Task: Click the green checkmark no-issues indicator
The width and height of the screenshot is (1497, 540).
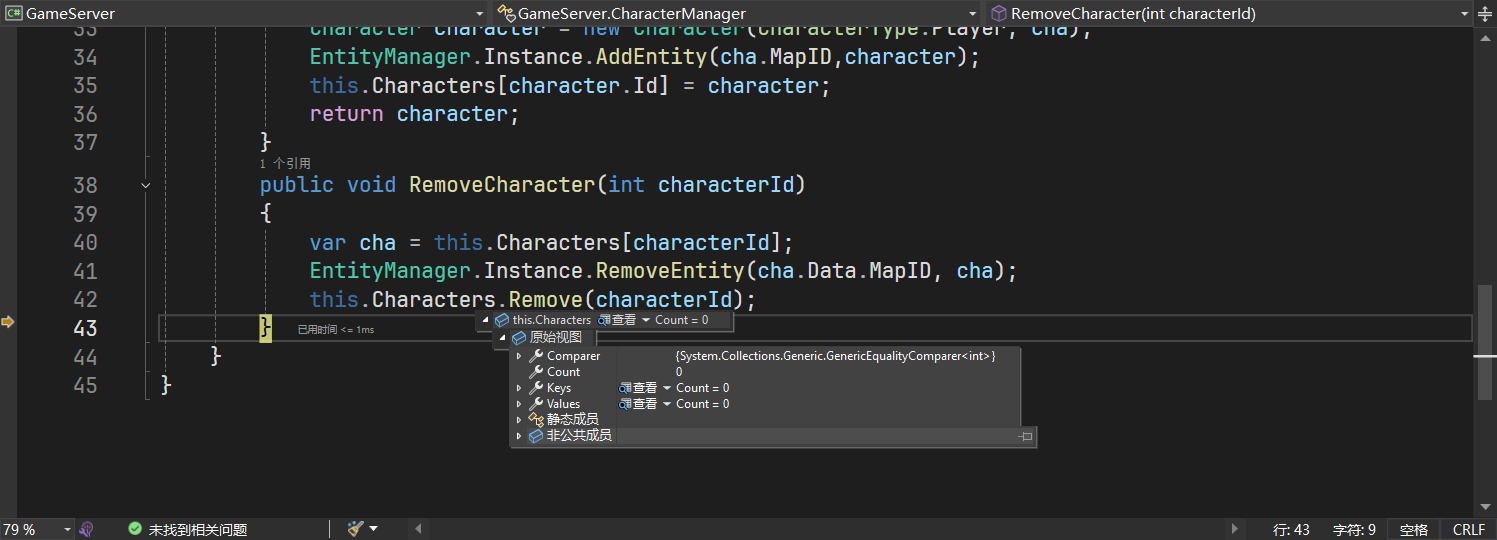Action: pyautogui.click(x=134, y=529)
